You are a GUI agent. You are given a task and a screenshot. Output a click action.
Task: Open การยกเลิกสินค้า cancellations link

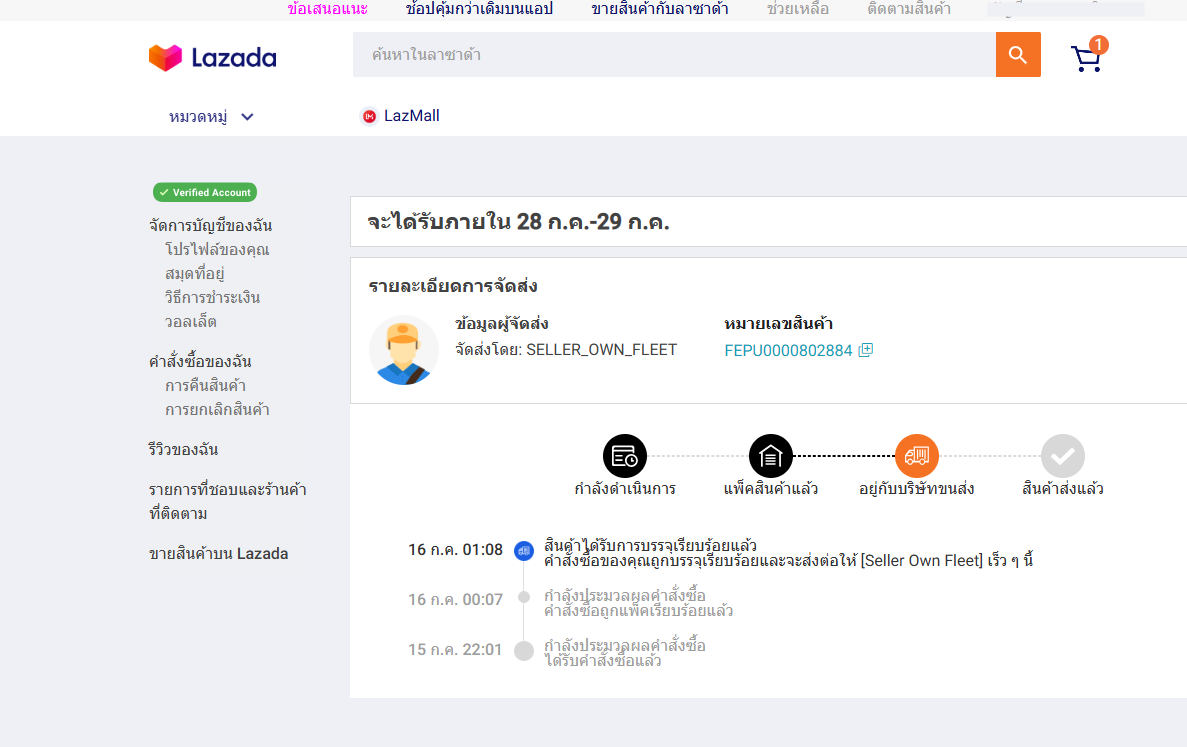point(217,410)
